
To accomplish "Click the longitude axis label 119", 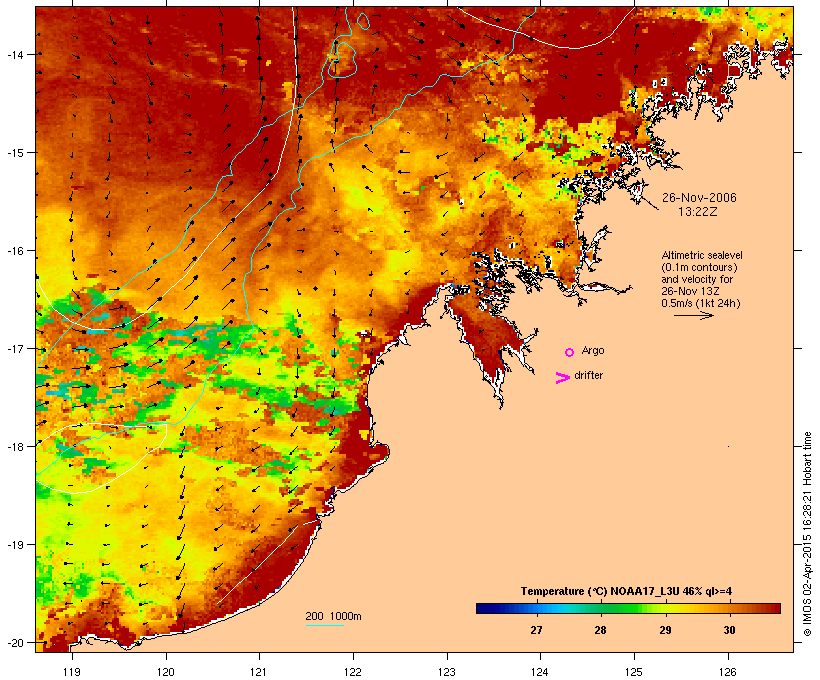I will click(72, 672).
